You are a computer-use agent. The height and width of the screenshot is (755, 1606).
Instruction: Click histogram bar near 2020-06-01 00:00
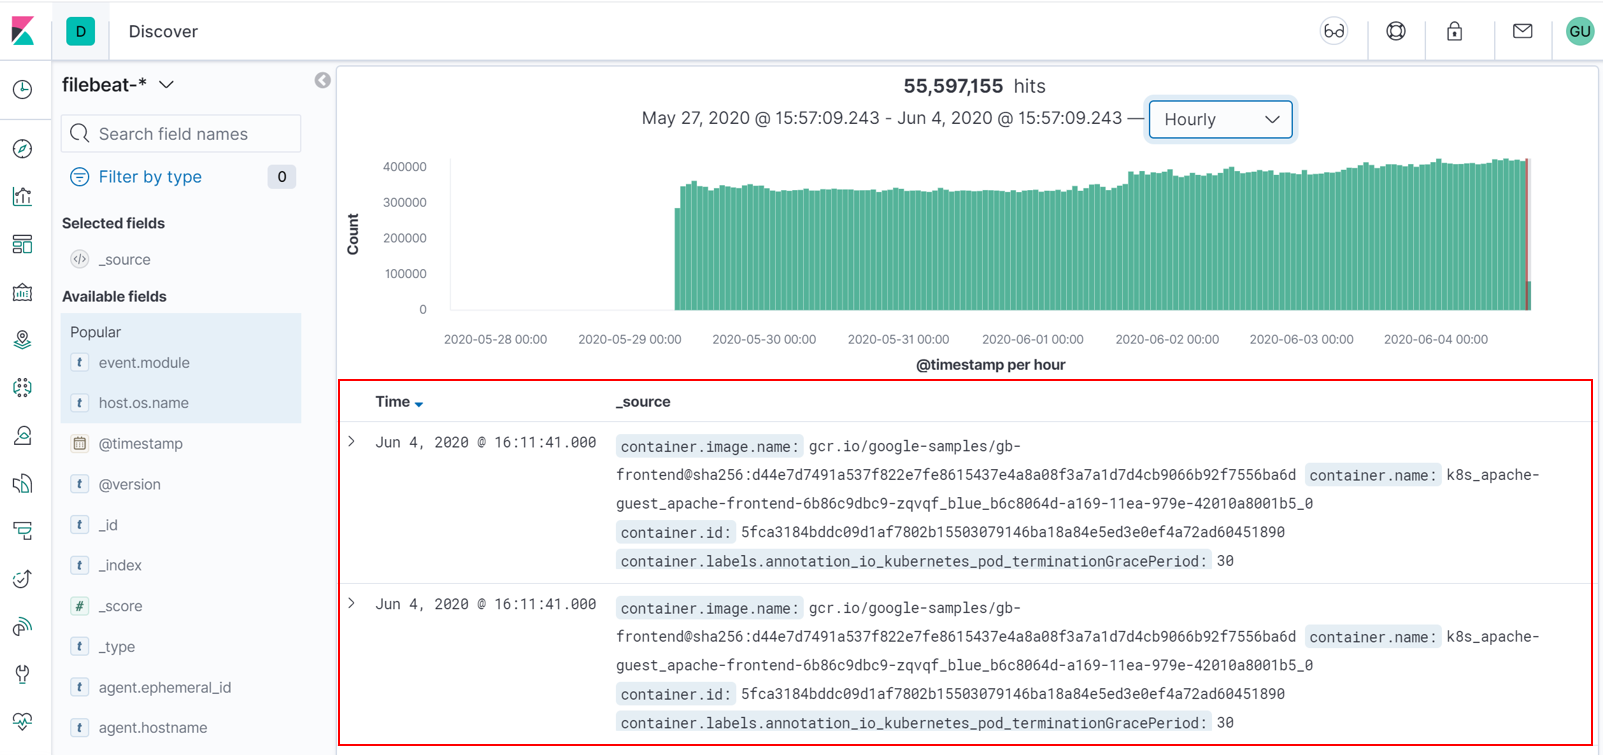tap(1034, 250)
